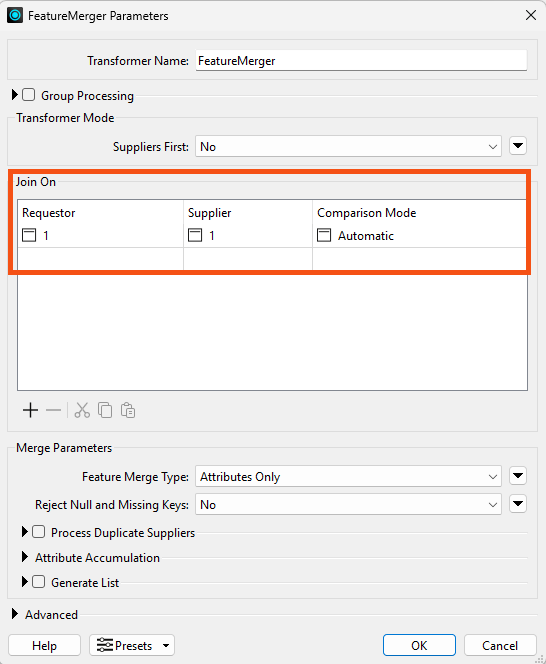Screen dimensions: 546x664
Task: Enable Process Duplicate Suppliers checkbox
Action: pos(39,531)
